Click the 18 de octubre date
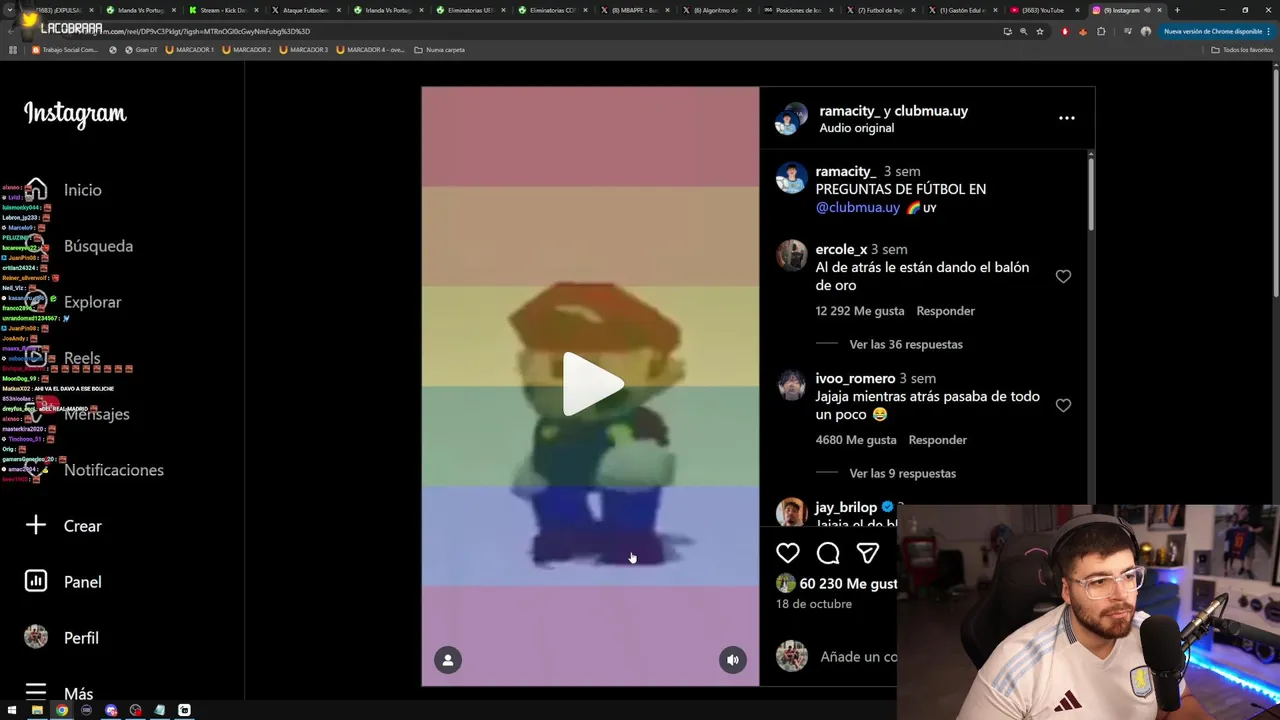Viewport: 1280px width, 720px height. [814, 604]
